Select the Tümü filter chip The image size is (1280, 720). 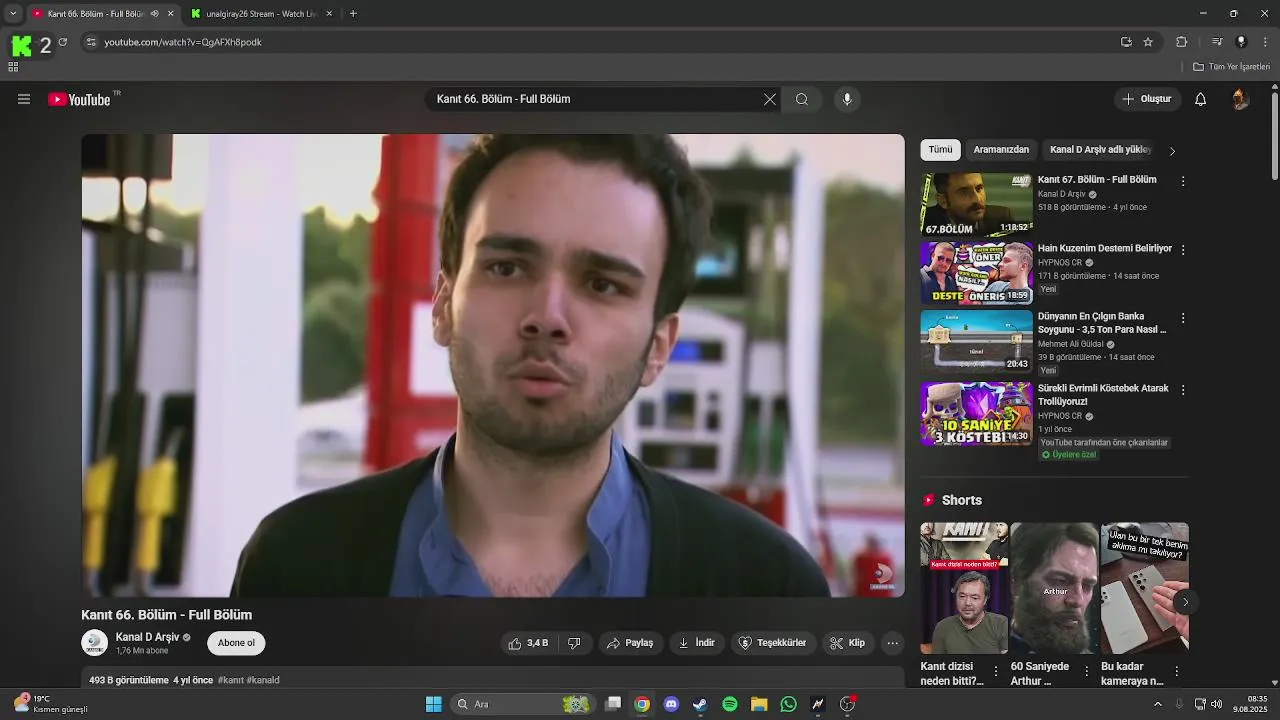pyautogui.click(x=940, y=150)
